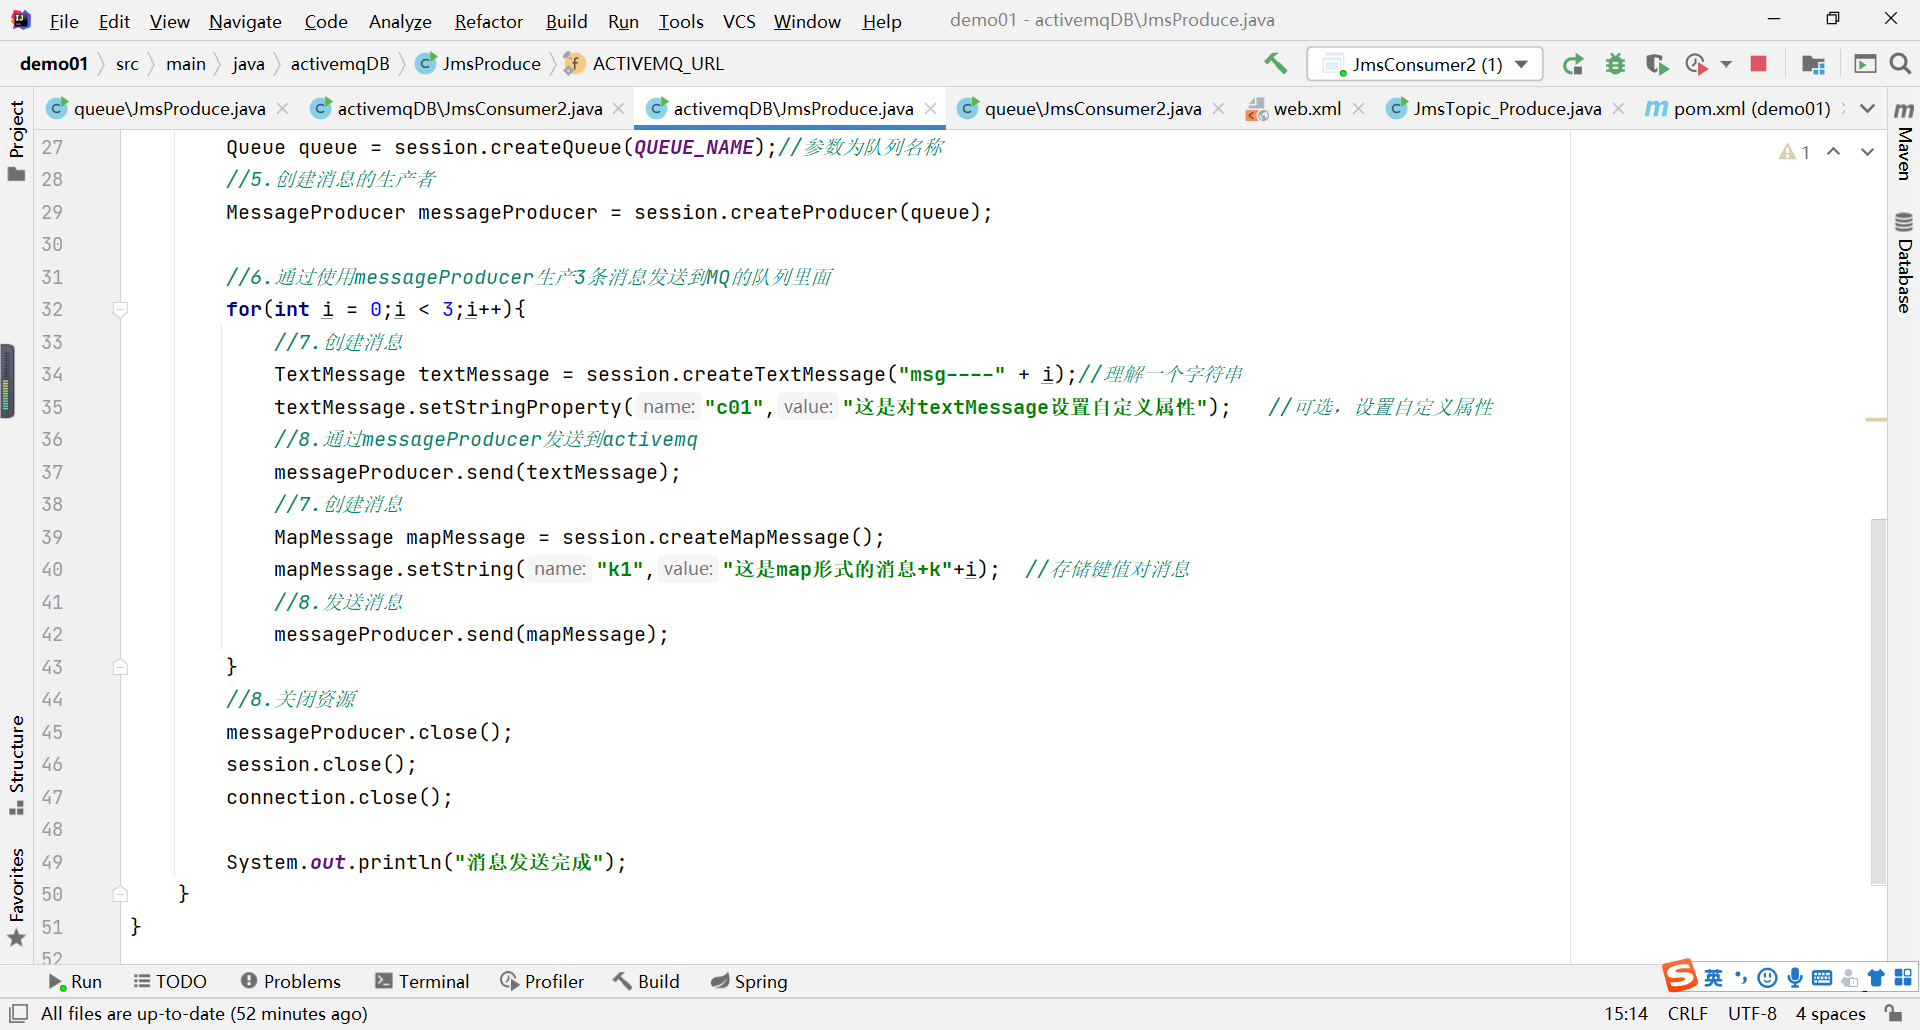Click the Sogou emoji smiley icon
Viewport: 1920px width, 1030px height.
[1768, 978]
